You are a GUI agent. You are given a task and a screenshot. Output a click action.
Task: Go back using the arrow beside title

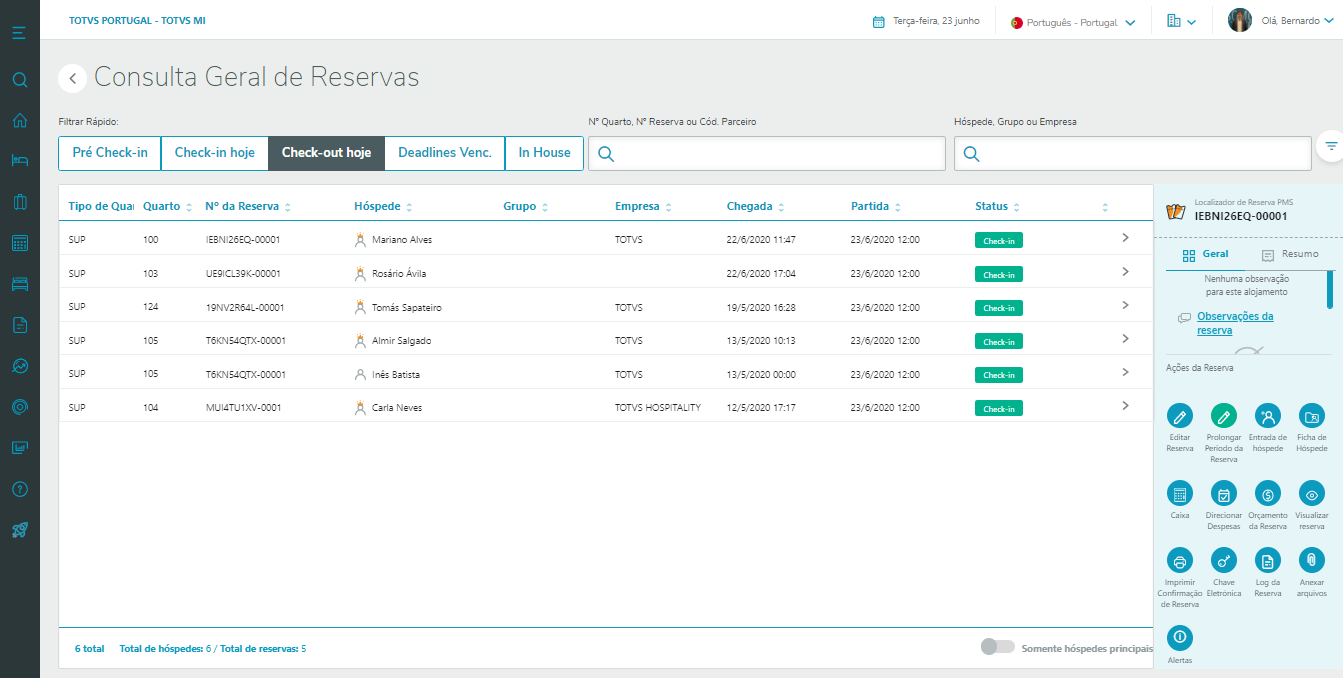point(72,78)
